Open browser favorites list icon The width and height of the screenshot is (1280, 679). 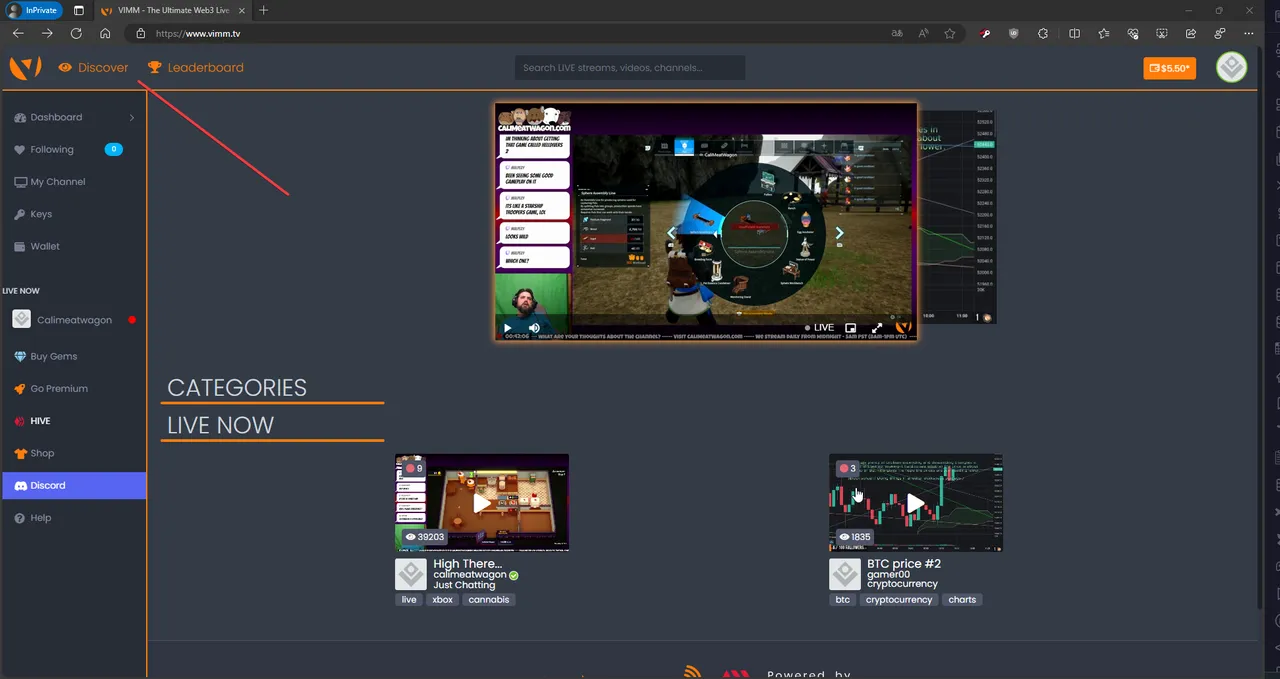pyautogui.click(x=1104, y=33)
